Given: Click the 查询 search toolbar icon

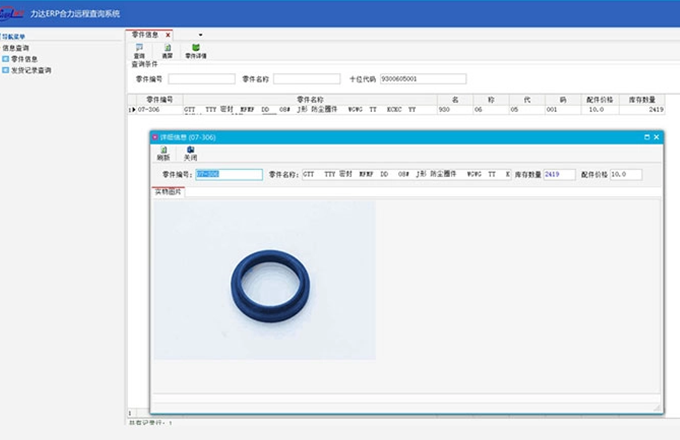Looking at the screenshot, I should [139, 51].
